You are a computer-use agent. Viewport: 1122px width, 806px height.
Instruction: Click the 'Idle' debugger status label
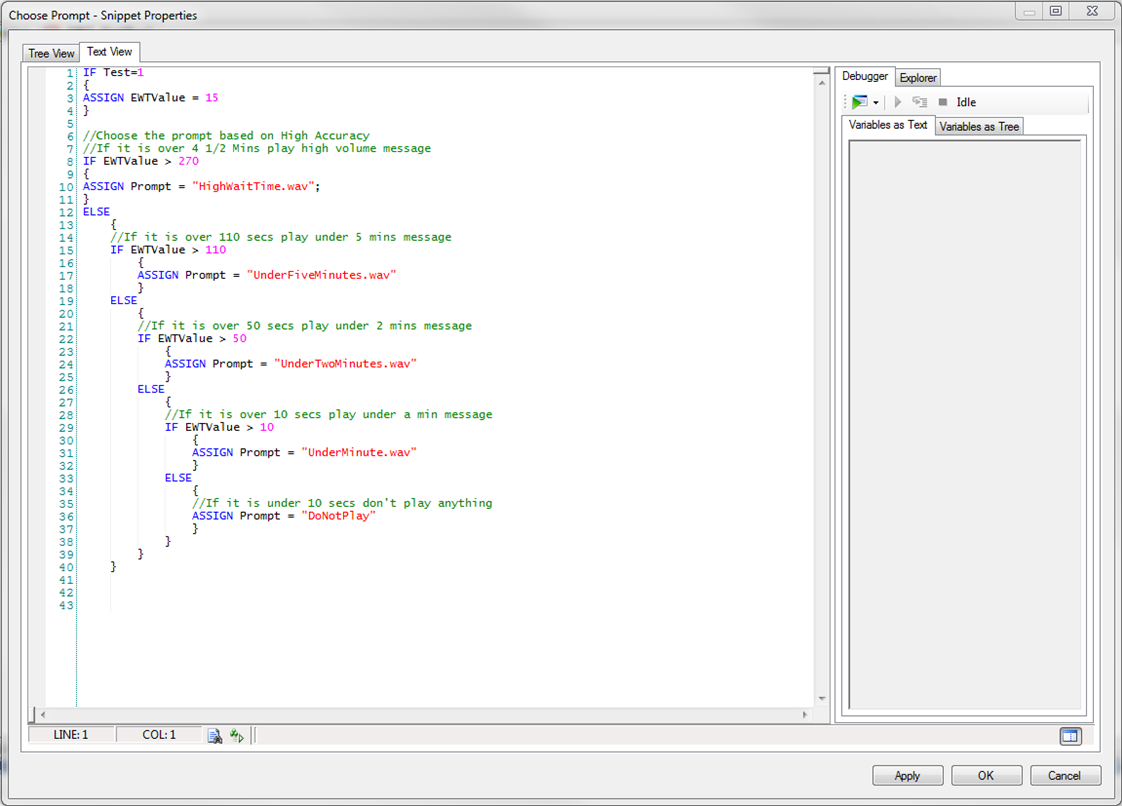pos(966,102)
